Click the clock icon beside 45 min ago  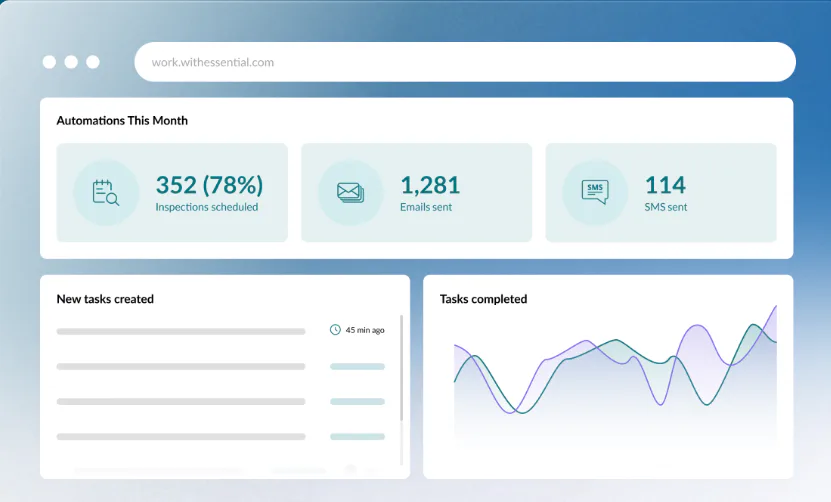tap(335, 330)
